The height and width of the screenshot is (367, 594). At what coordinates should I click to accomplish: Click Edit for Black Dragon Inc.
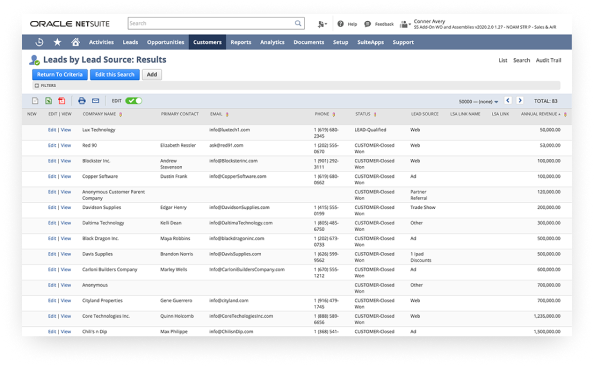click(52, 239)
